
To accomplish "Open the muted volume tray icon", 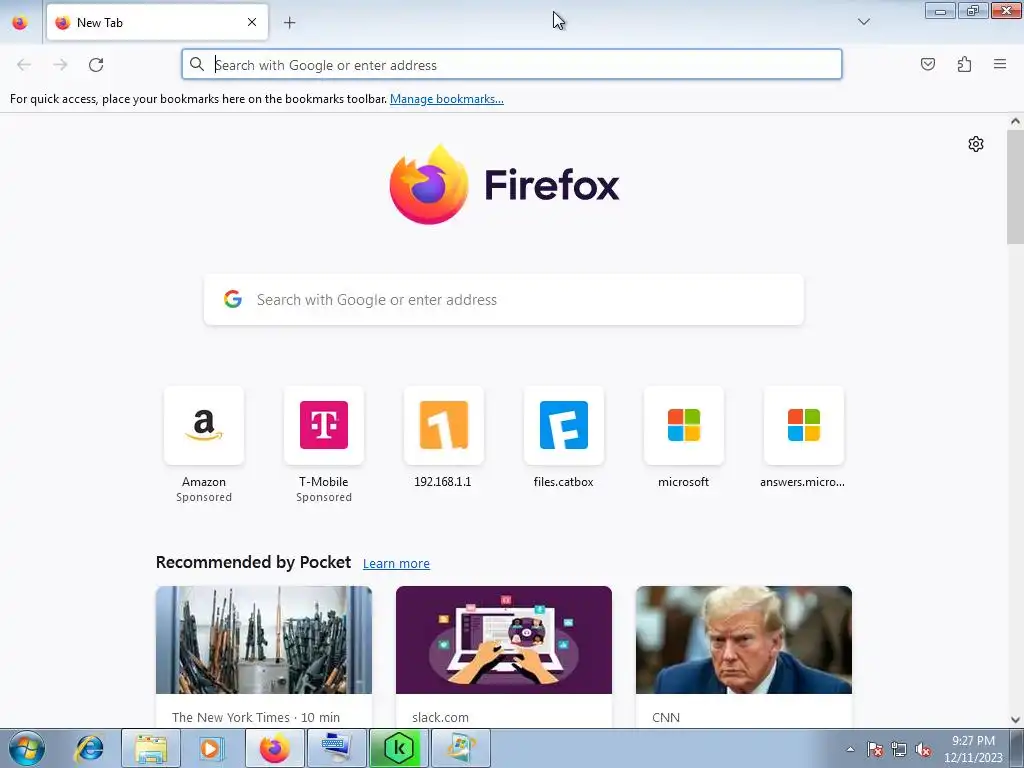I will (x=923, y=749).
